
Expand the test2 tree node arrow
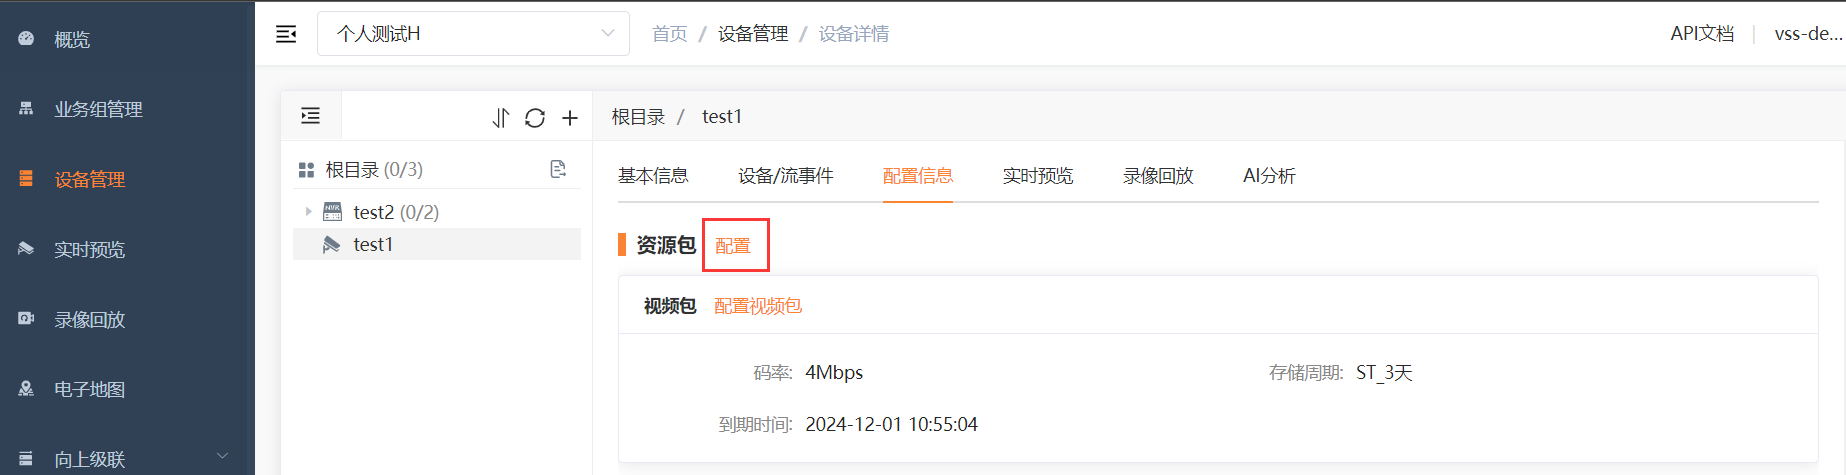click(x=308, y=212)
